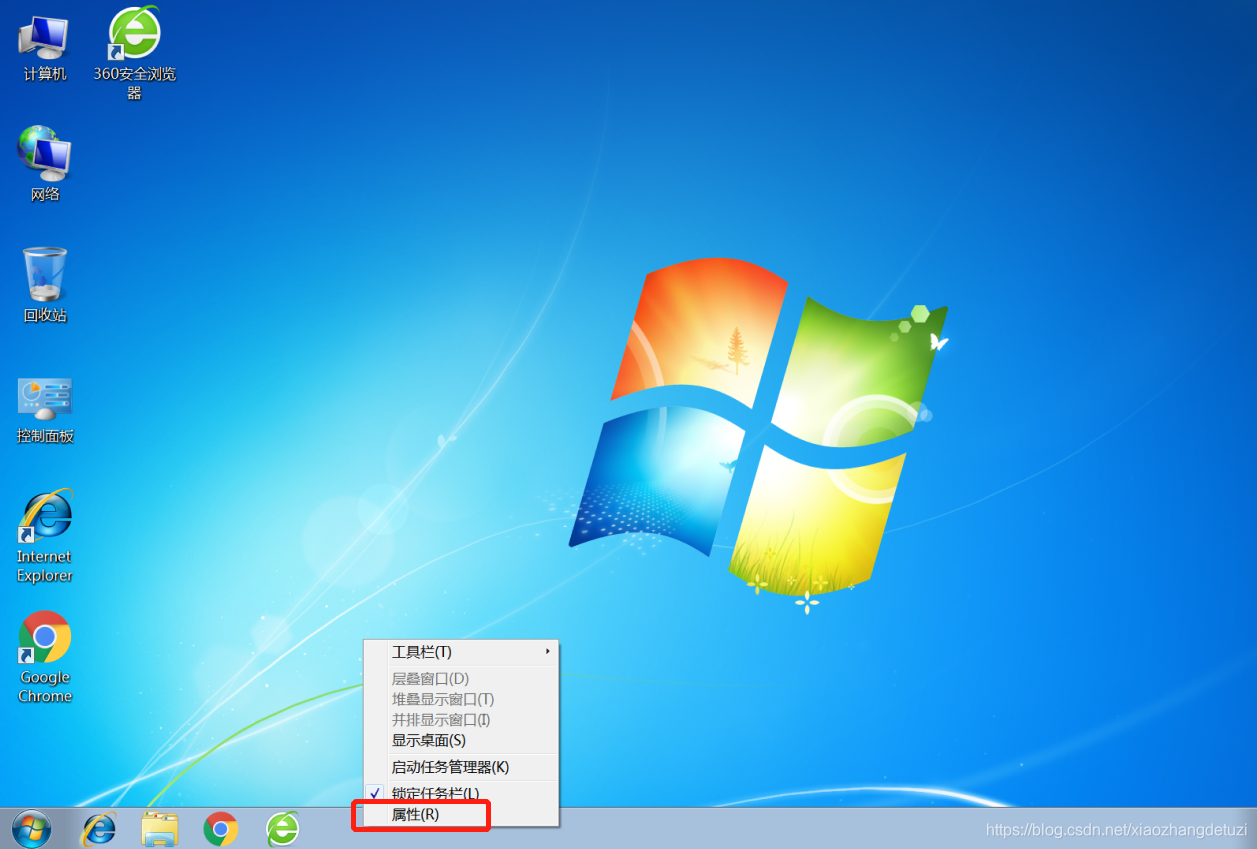Select the 网络 desktop icon
The image size is (1257, 849).
[45, 164]
